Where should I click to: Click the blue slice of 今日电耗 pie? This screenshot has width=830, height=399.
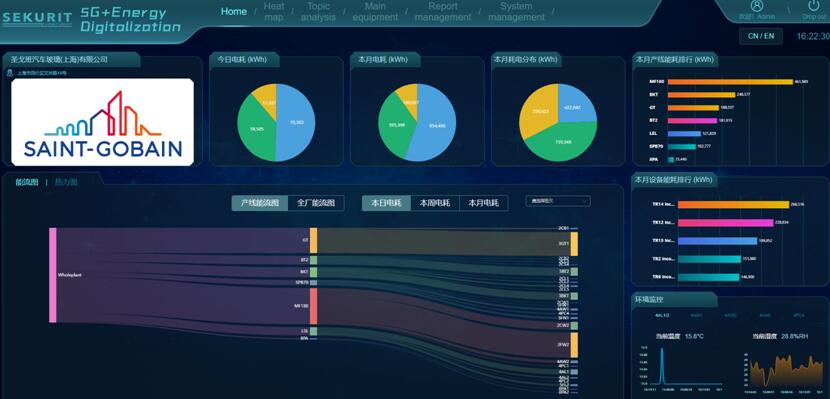[x=297, y=123]
